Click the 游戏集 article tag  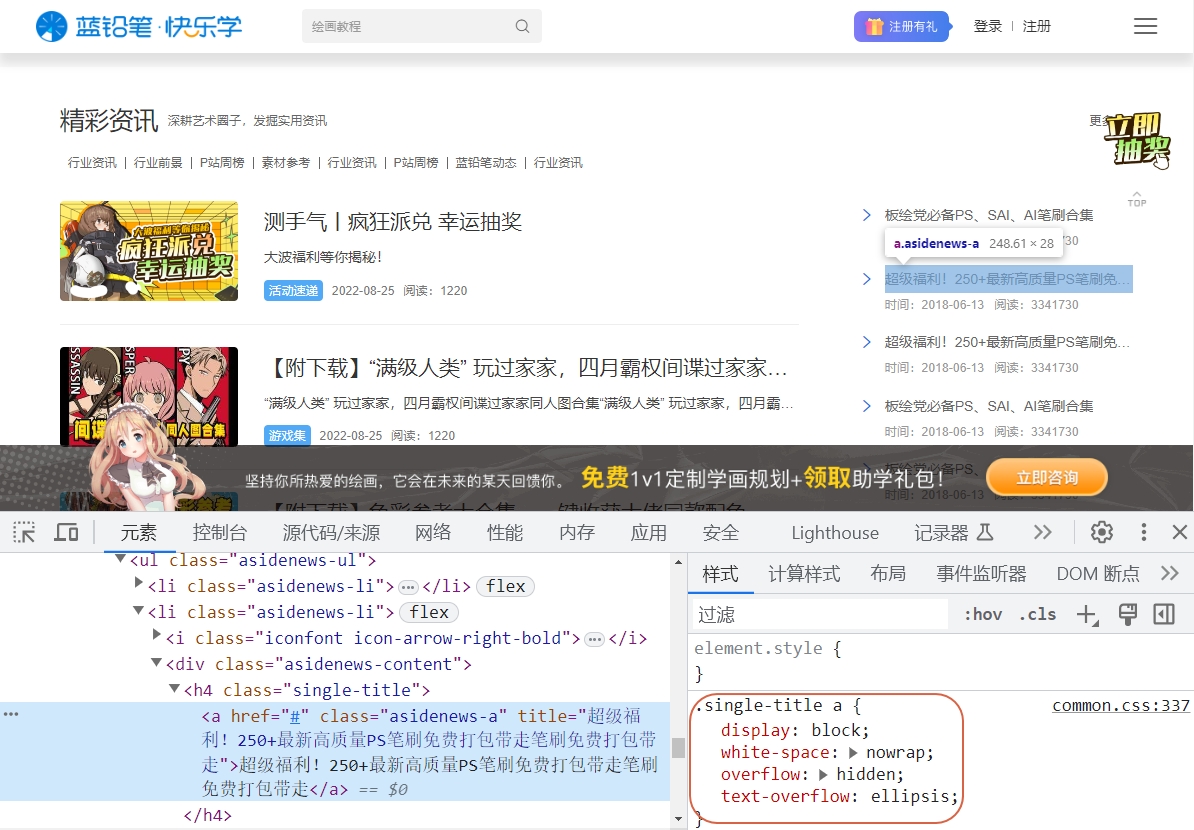(x=287, y=436)
